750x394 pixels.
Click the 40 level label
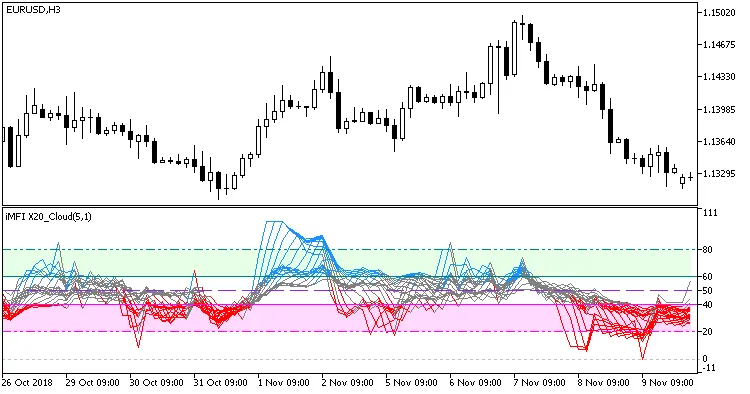(x=708, y=305)
